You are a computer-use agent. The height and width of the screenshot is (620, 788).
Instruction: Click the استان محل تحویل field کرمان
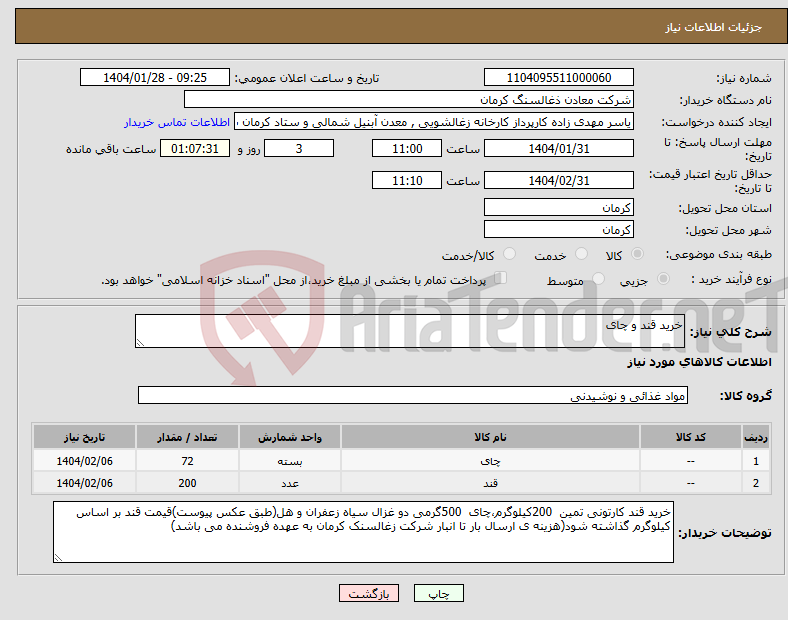tap(558, 208)
